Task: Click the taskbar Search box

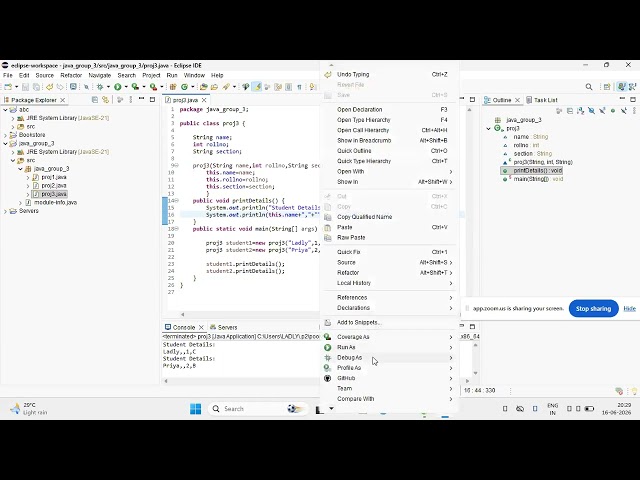Action: pos(259,409)
